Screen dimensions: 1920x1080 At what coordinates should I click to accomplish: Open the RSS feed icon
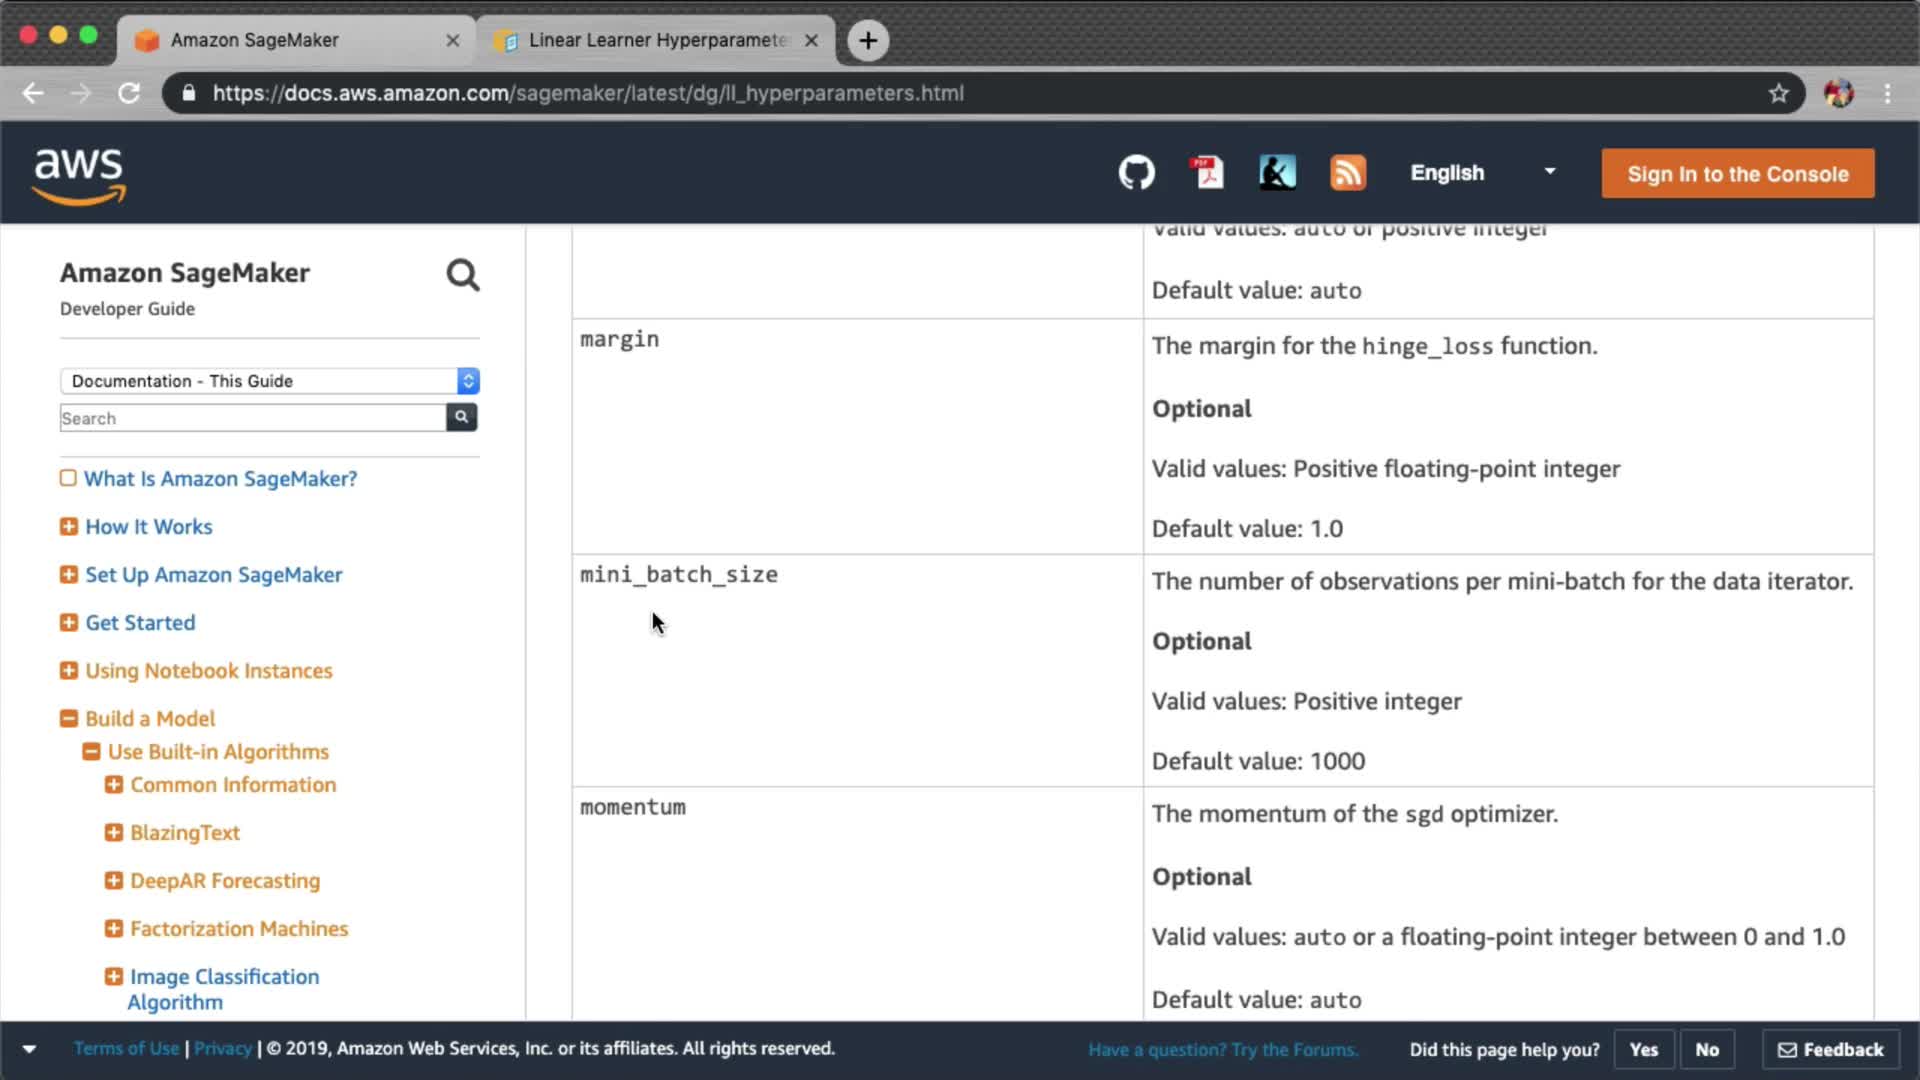1347,173
